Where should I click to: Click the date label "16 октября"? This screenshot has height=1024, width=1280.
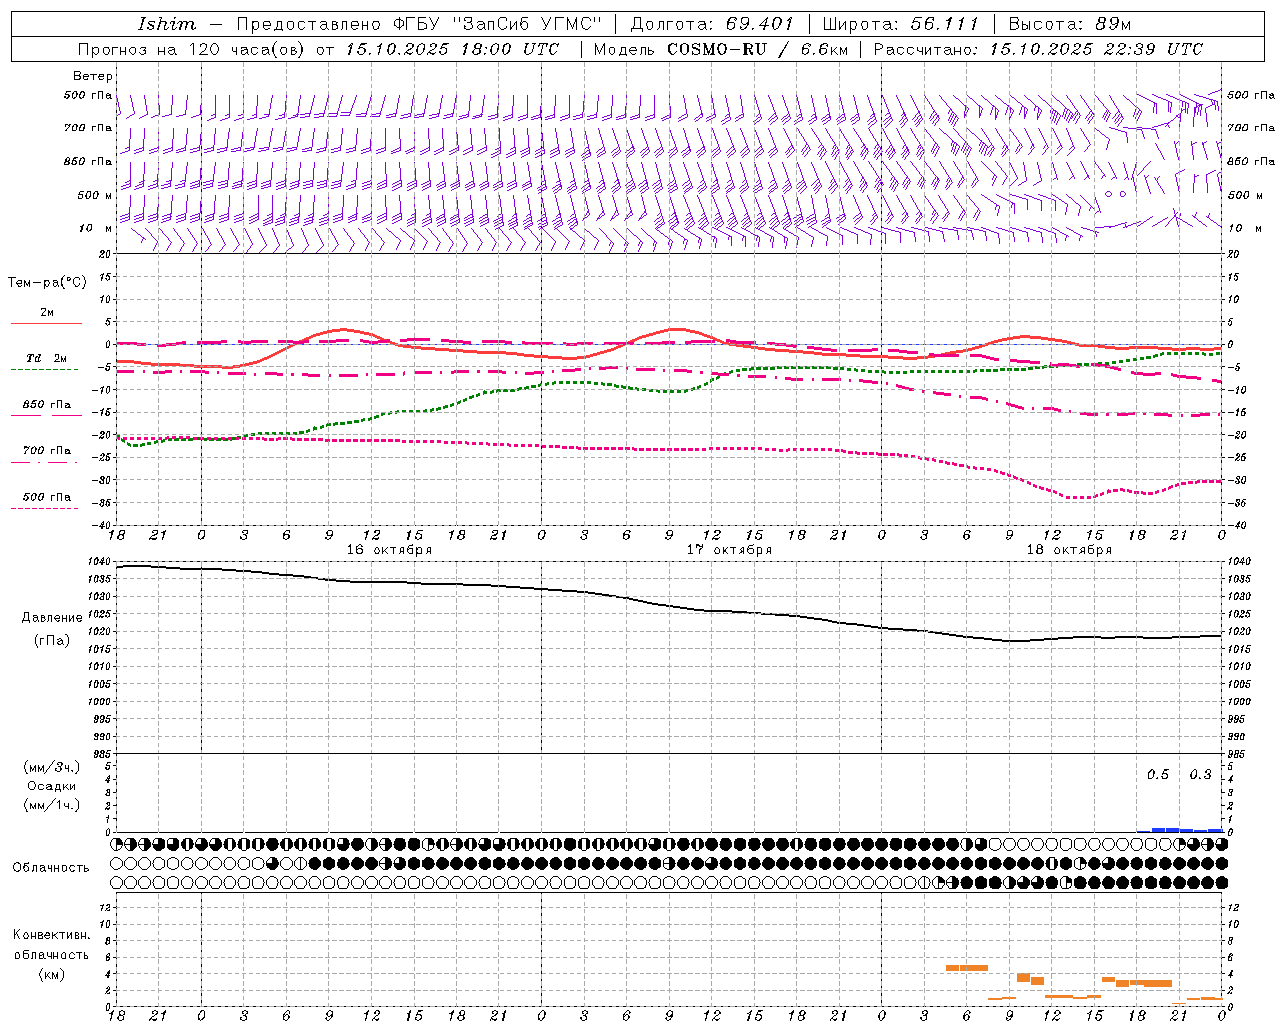pos(389,550)
